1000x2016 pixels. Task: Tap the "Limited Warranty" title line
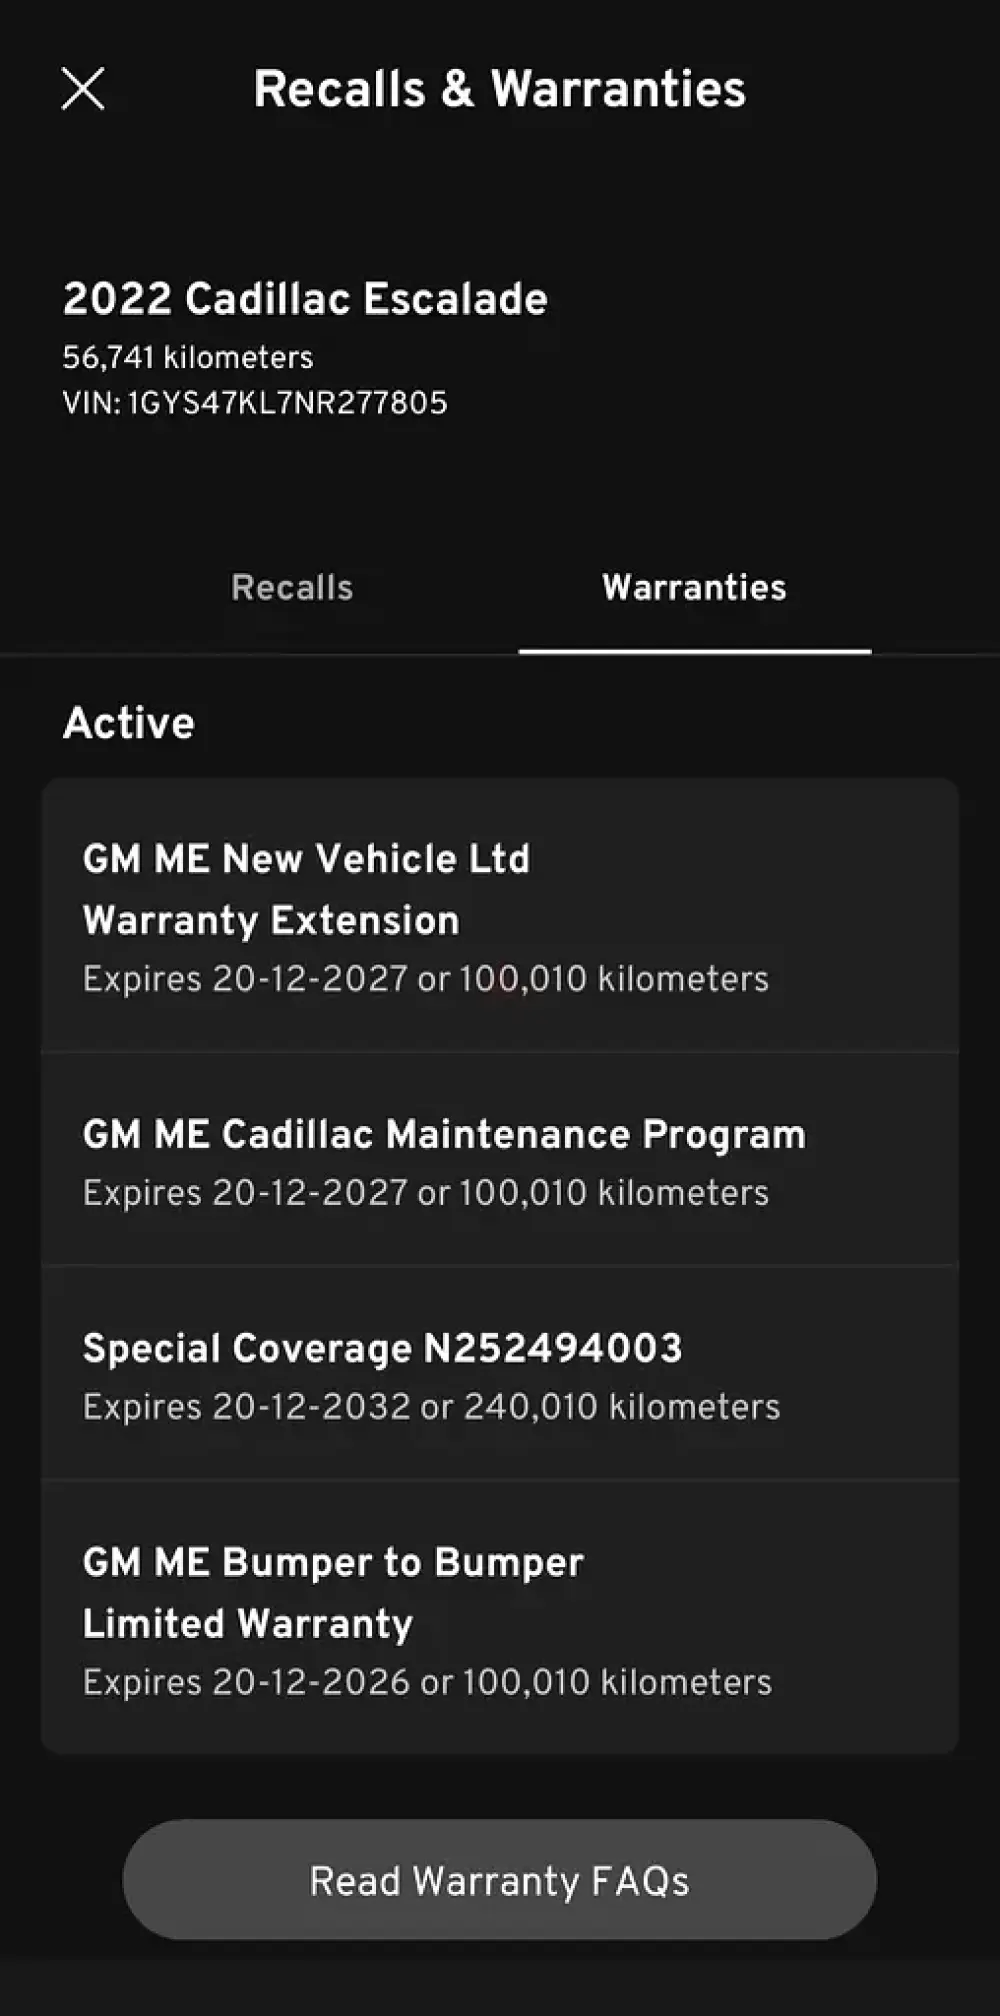(248, 1624)
